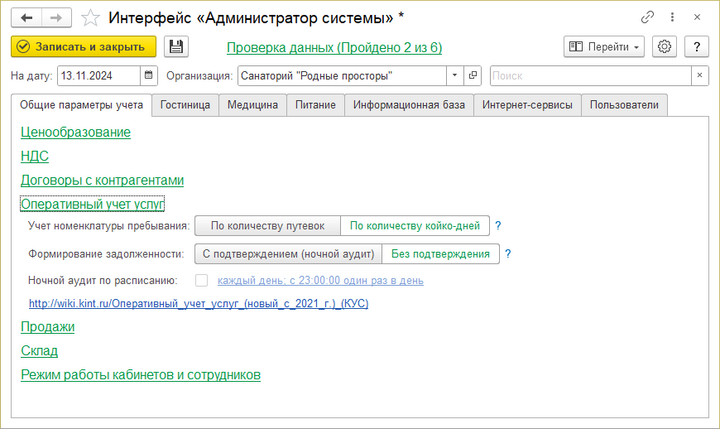This screenshot has width=720, height=429.
Task: Switch to the Гостиница tab
Action: coord(185,105)
